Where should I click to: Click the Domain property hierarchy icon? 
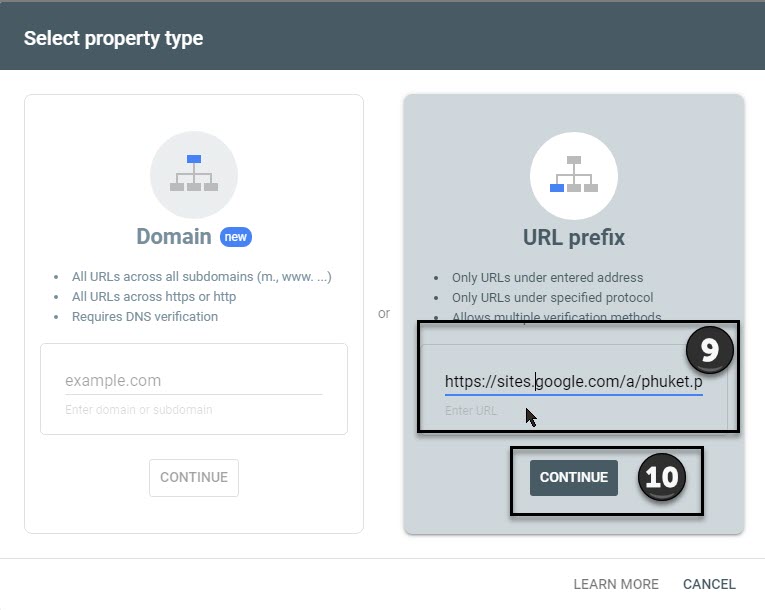point(194,174)
